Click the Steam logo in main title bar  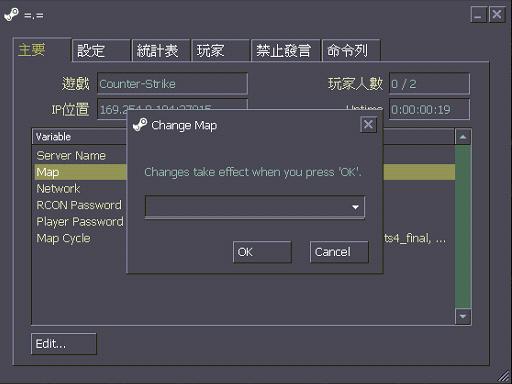pyautogui.click(x=11, y=15)
